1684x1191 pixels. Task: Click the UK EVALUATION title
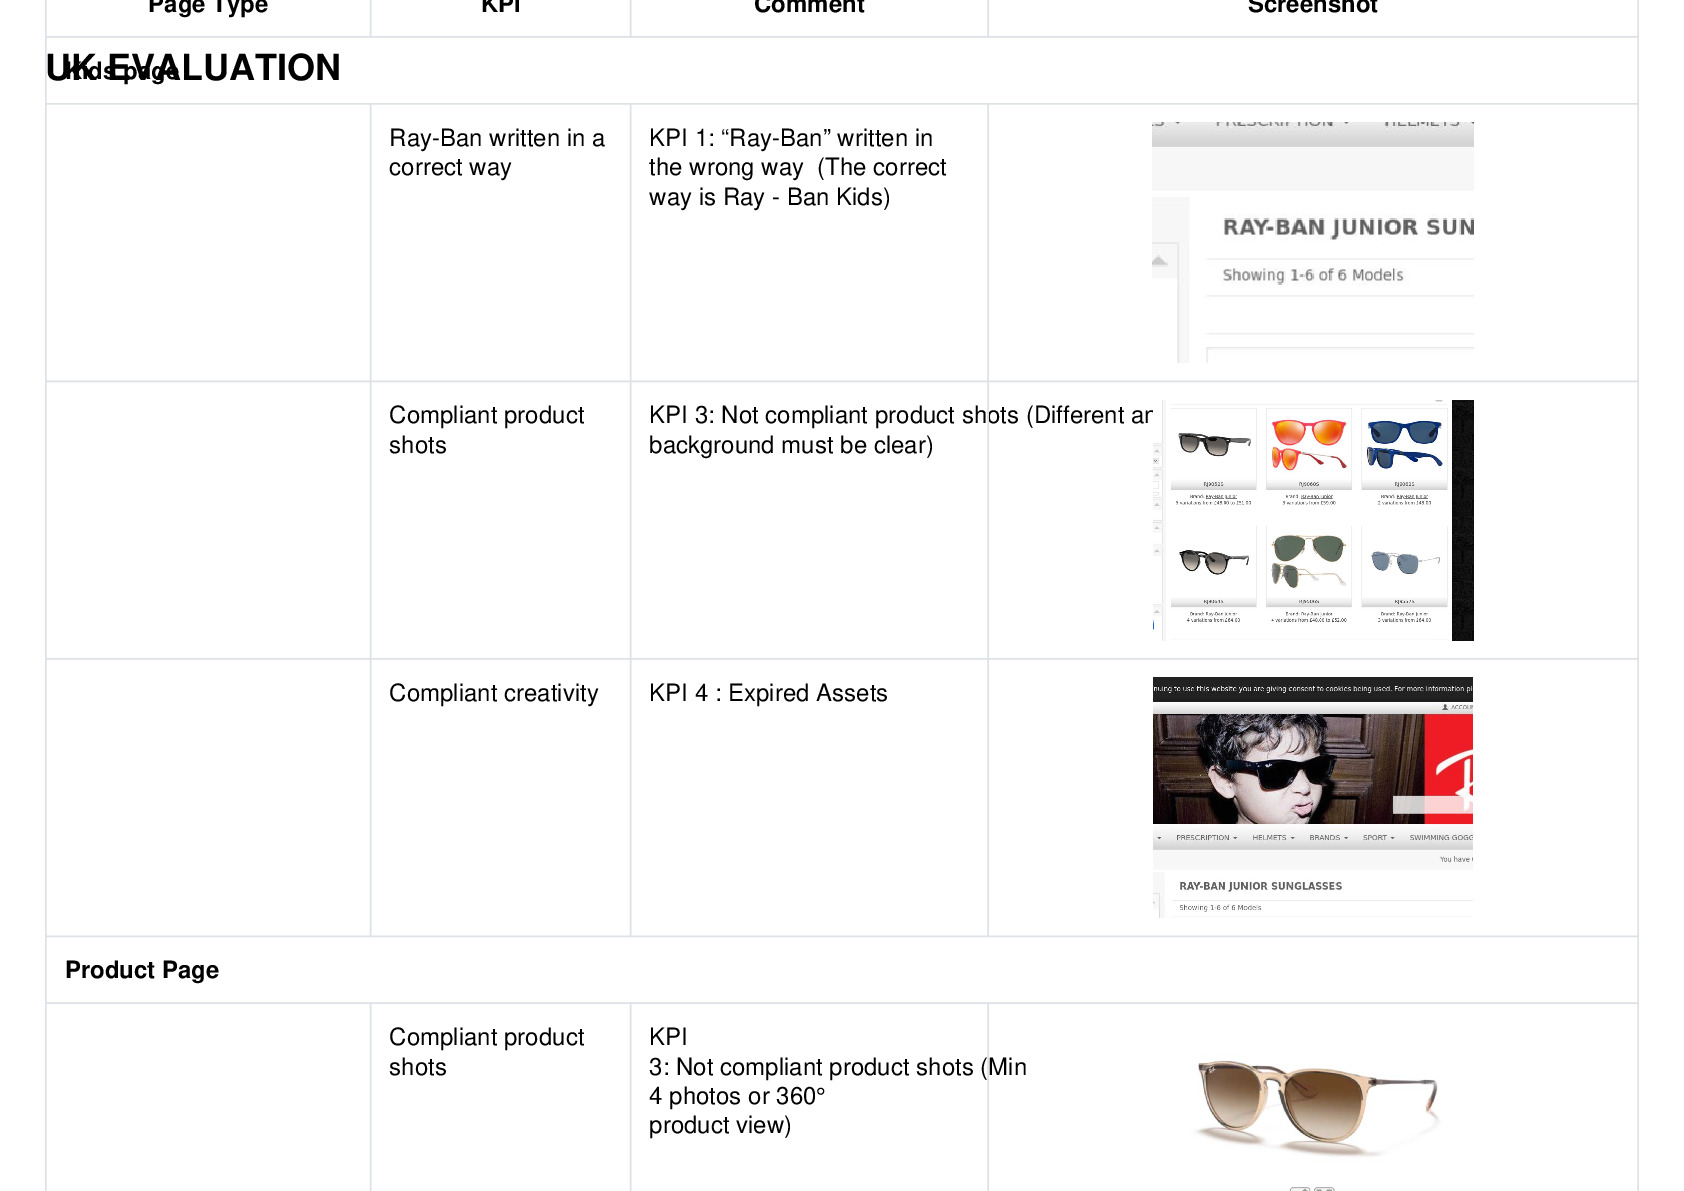coord(193,68)
